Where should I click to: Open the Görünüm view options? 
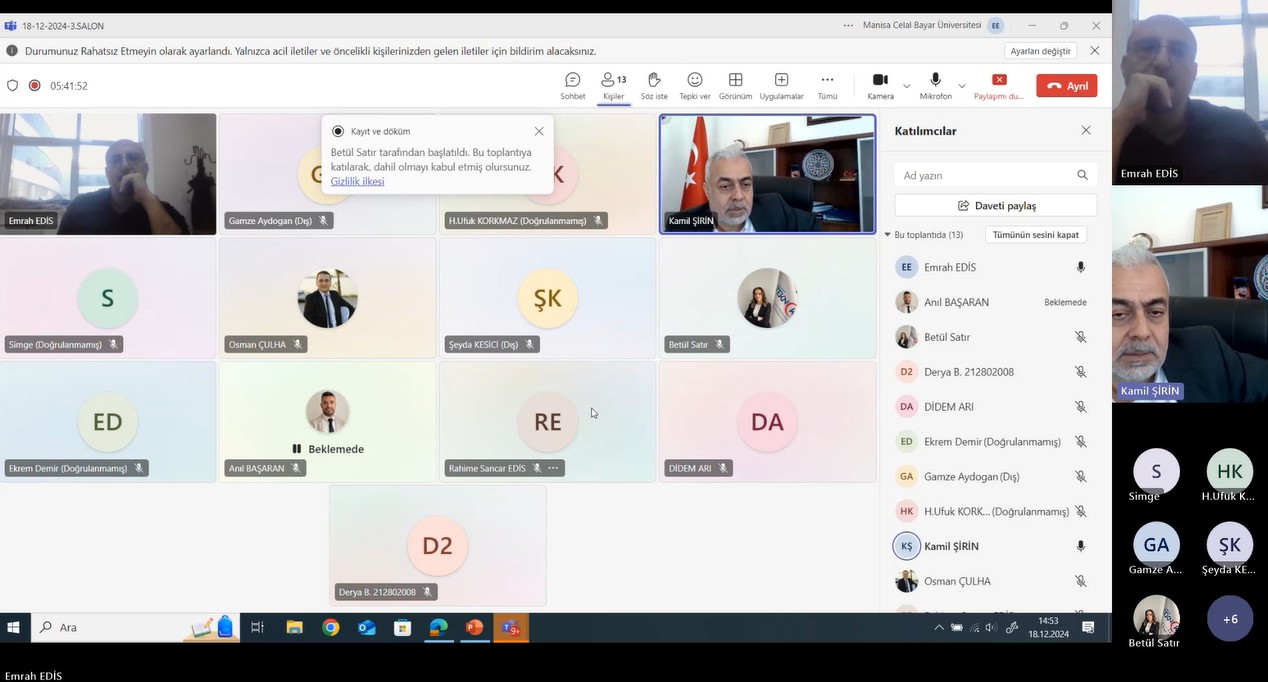[735, 85]
